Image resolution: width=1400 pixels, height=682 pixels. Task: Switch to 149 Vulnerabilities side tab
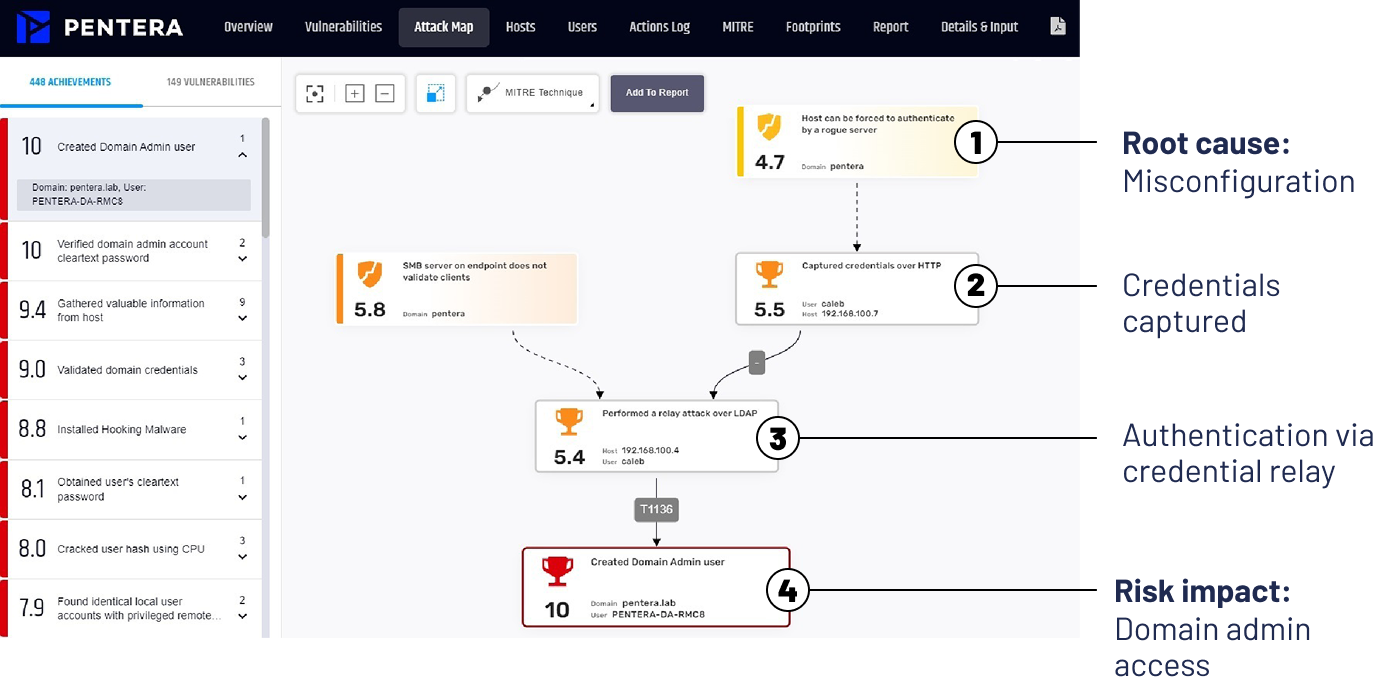210,82
